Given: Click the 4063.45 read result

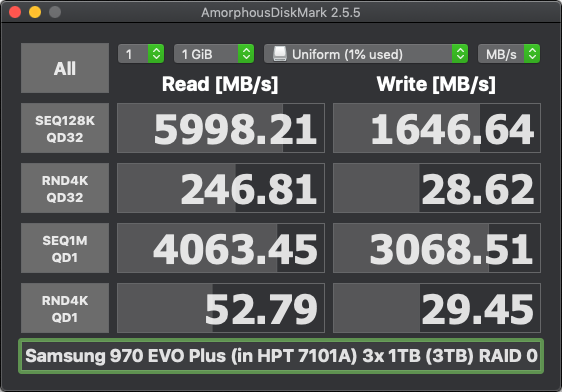Looking at the screenshot, I should [221, 248].
